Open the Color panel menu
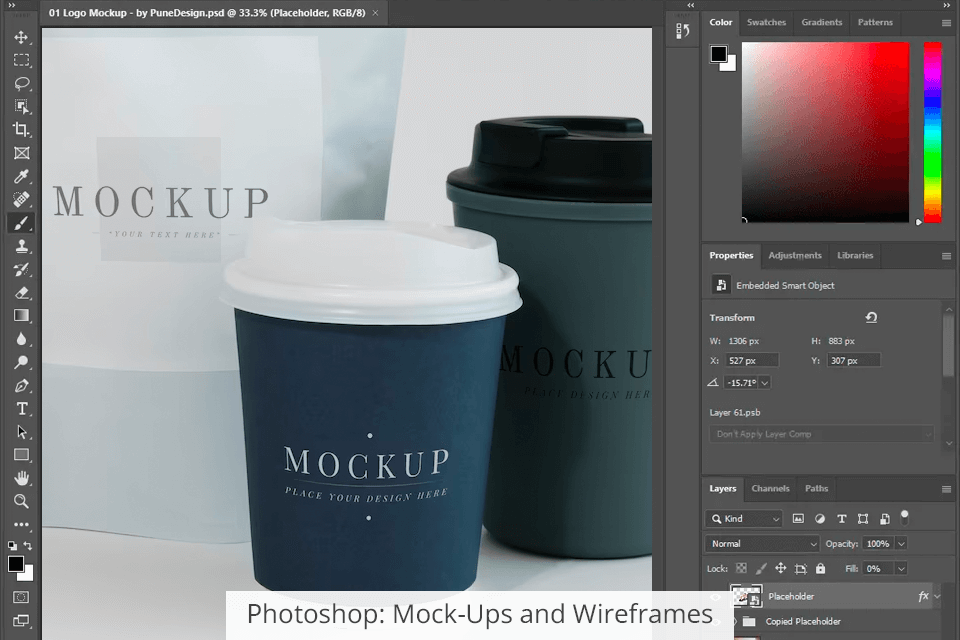This screenshot has width=960, height=640. [x=947, y=23]
